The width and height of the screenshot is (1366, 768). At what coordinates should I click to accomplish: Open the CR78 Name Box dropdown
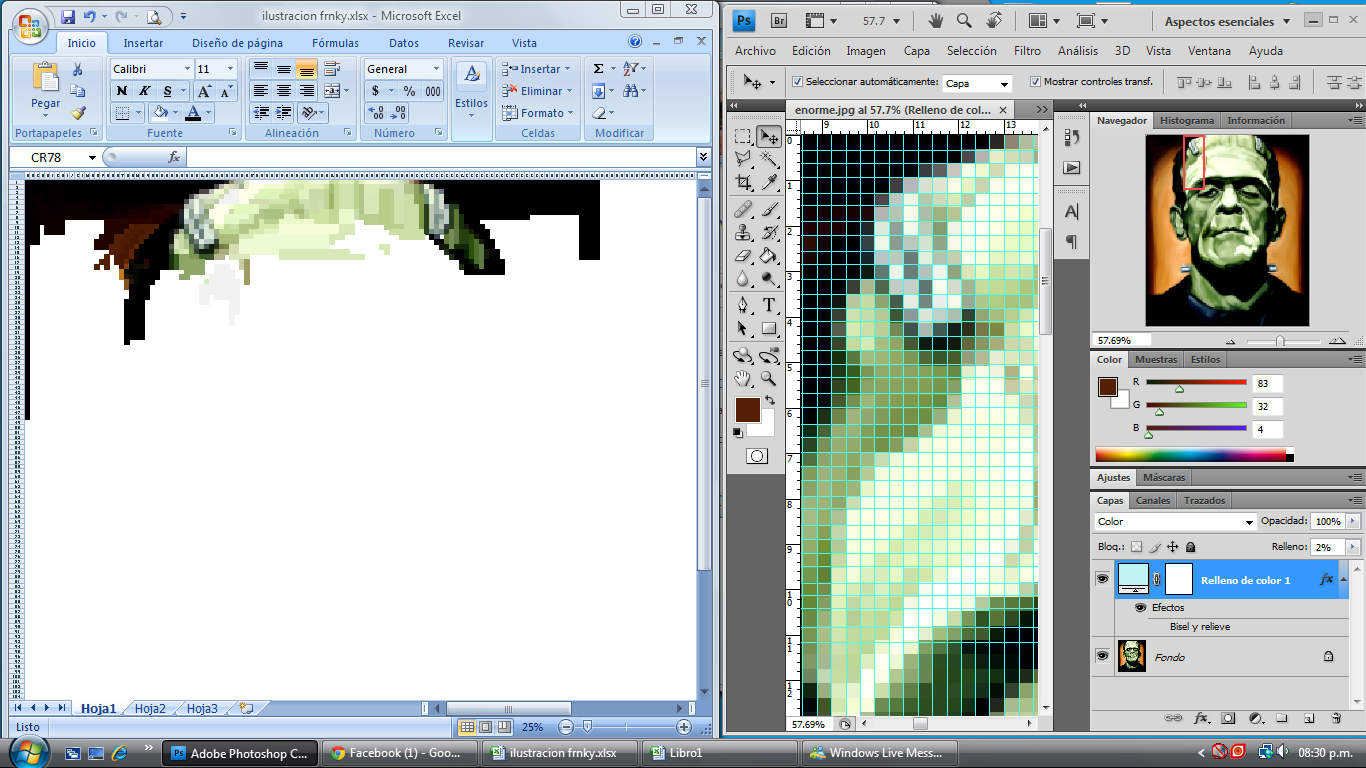[x=92, y=157]
